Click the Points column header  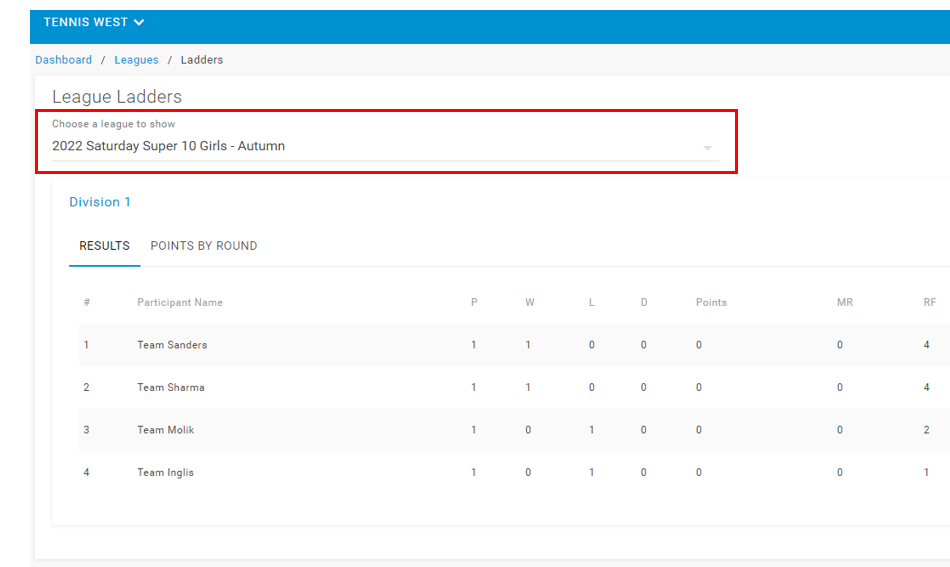coord(711,302)
